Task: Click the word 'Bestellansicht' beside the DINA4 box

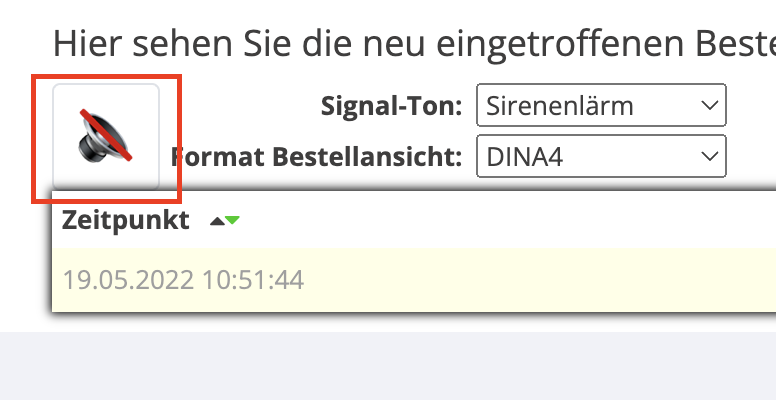Action: [367, 157]
